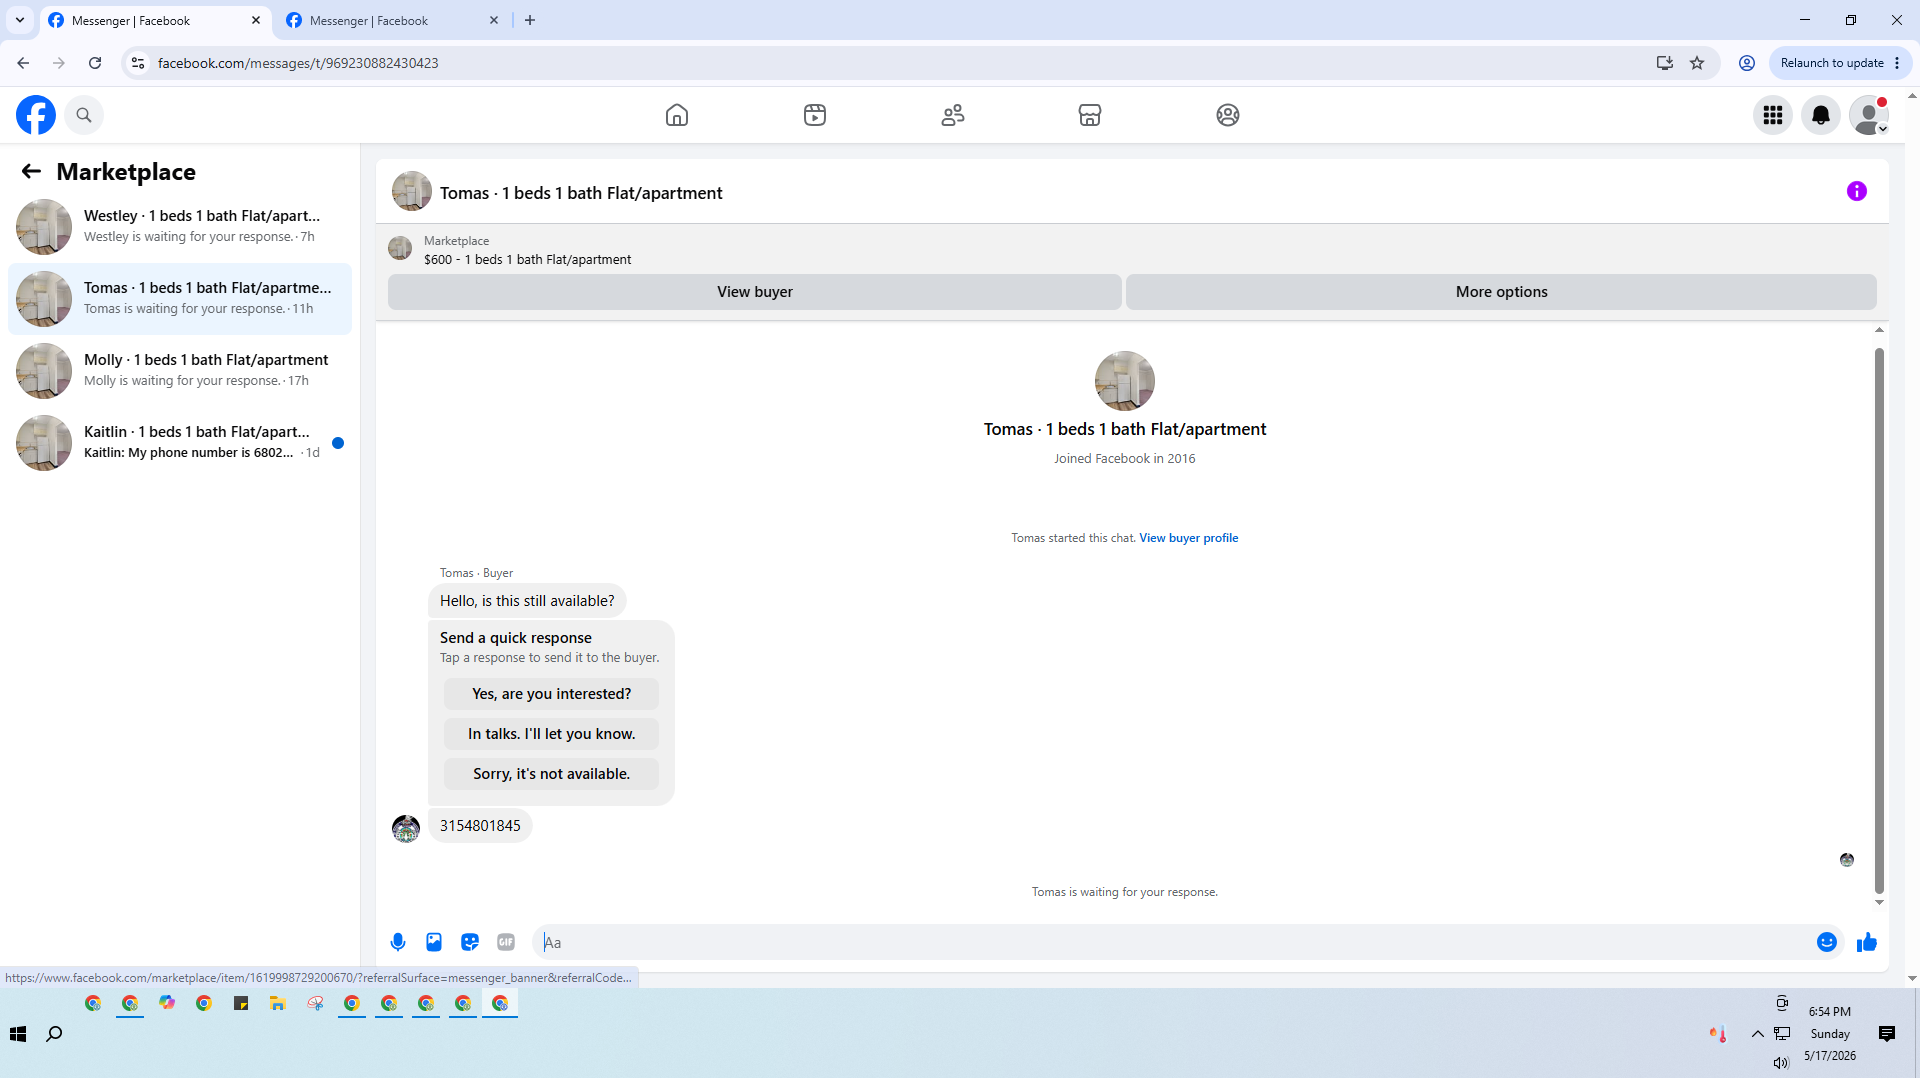The image size is (1920, 1078).
Task: Open the taskbar volume control
Action: tap(1781, 1063)
